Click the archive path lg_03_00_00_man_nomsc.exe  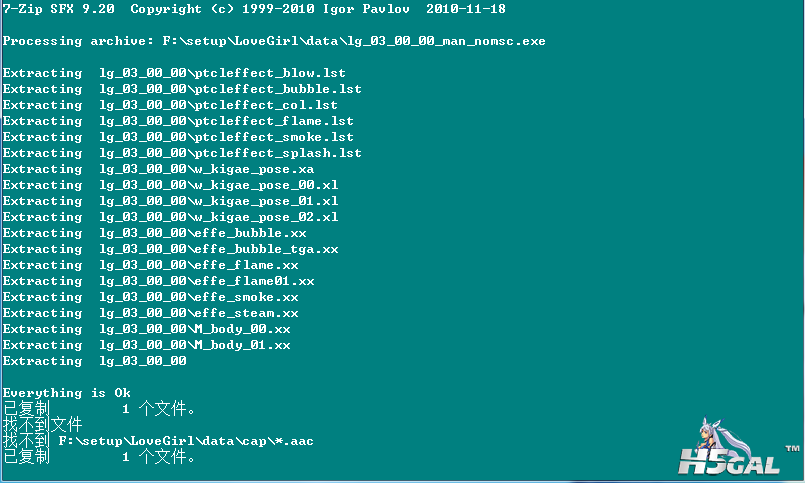[354, 41]
